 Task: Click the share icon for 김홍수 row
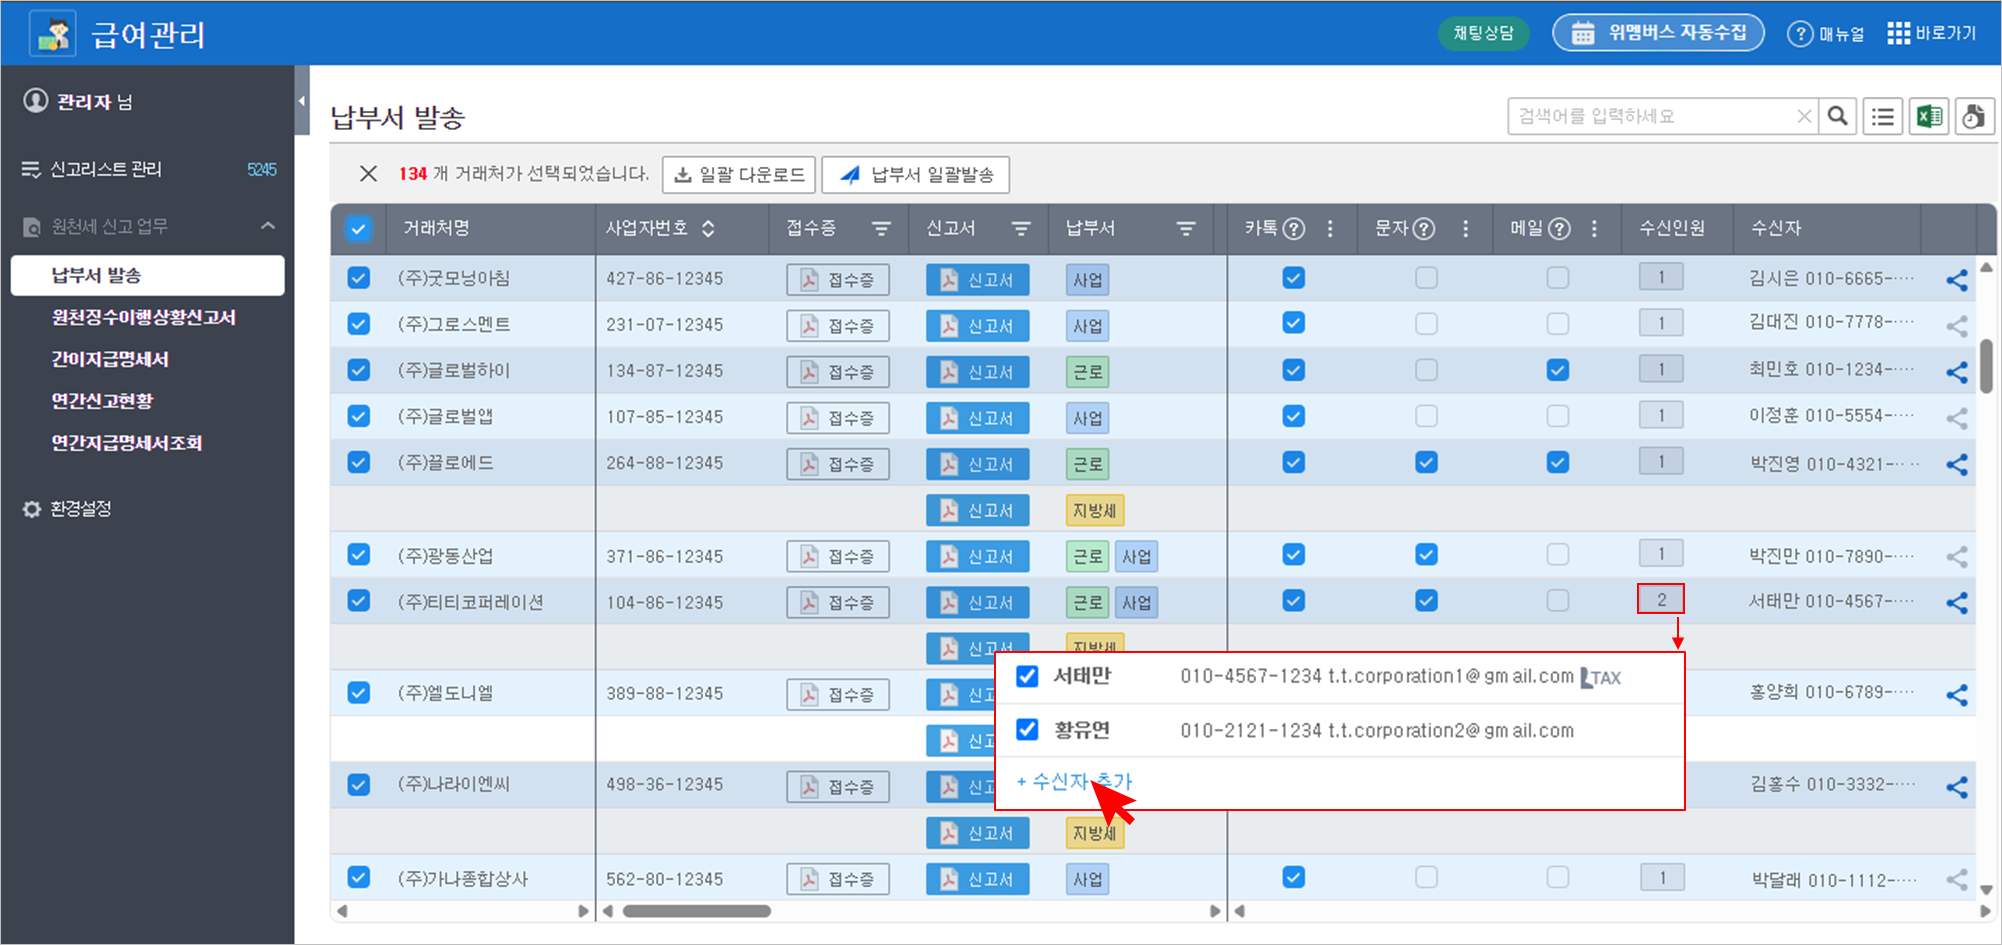pos(1957,787)
